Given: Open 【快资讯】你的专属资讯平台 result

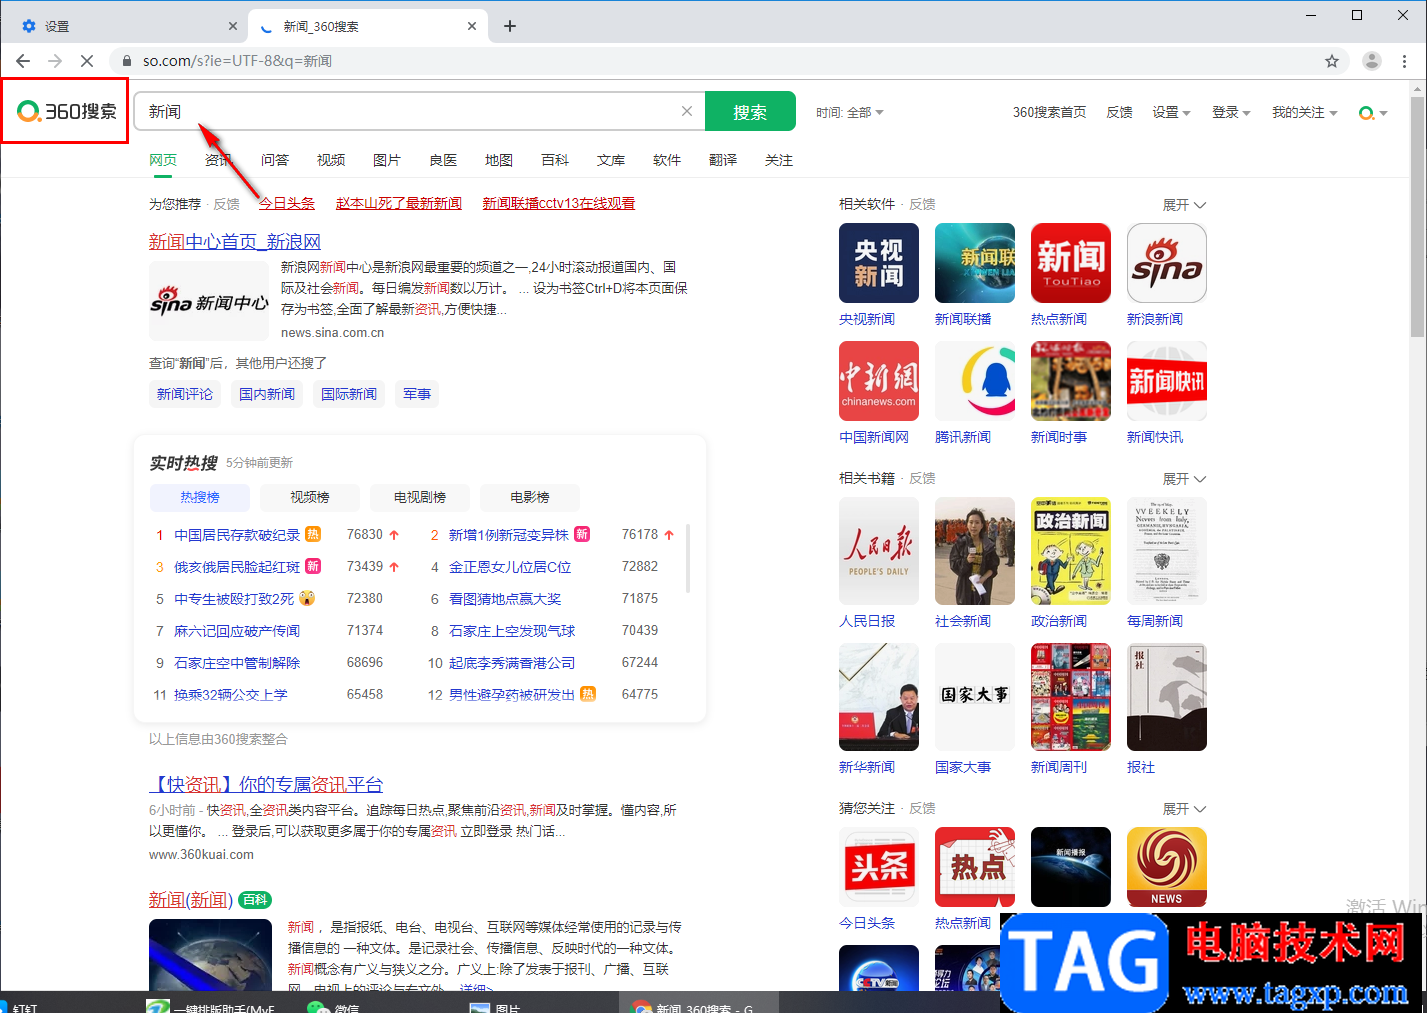Looking at the screenshot, I should tap(266, 785).
